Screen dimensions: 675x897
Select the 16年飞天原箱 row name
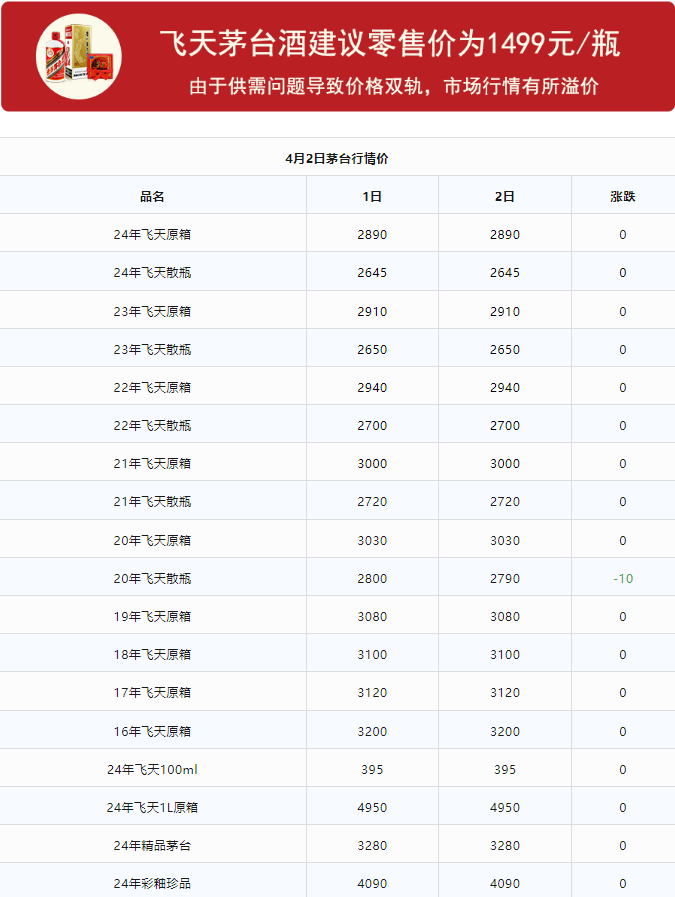coord(152,731)
